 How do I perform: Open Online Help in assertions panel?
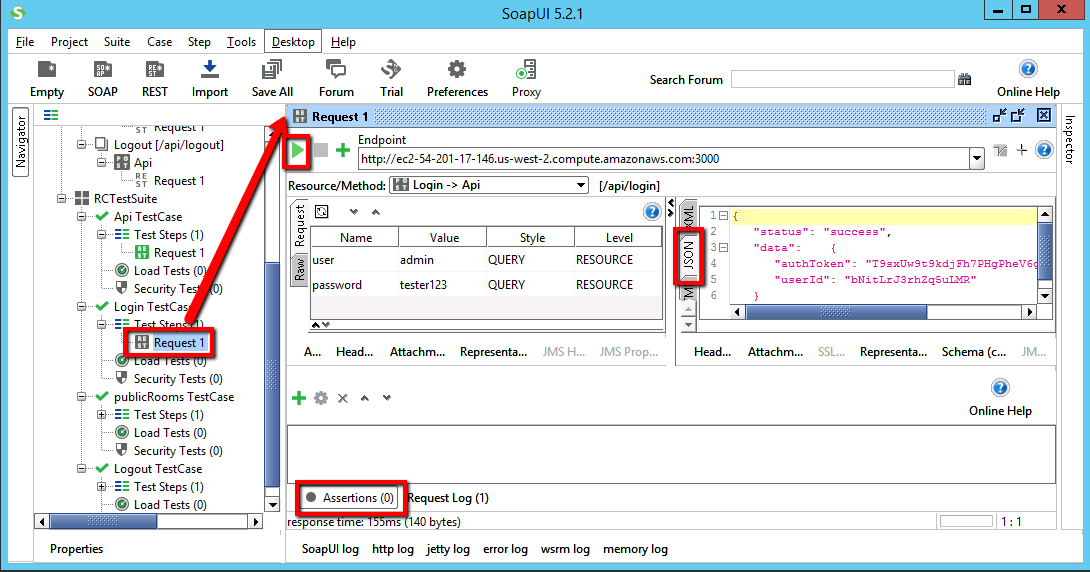click(x=1000, y=398)
